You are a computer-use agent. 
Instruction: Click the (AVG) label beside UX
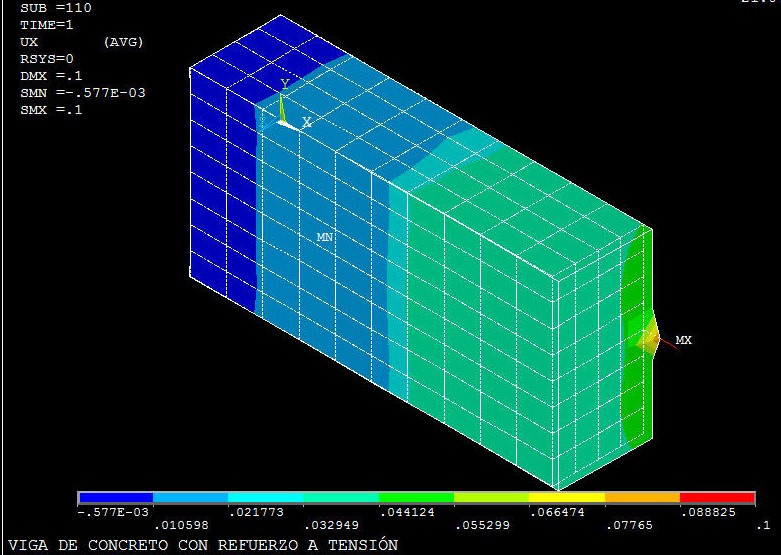[x=123, y=42]
